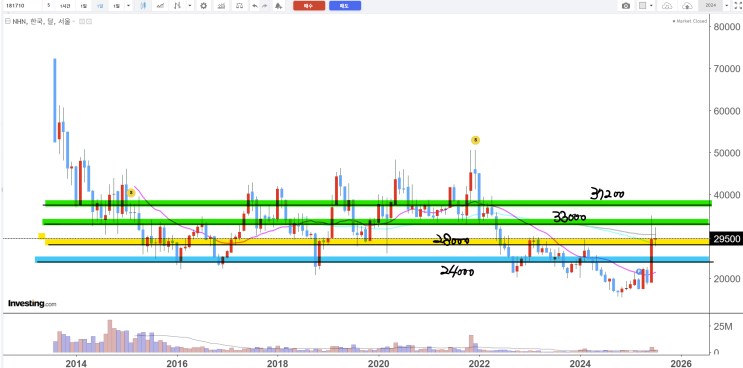Viewport: 743px width, 368px height.
Task: Select the bars chart style icon
Action: 178,6
